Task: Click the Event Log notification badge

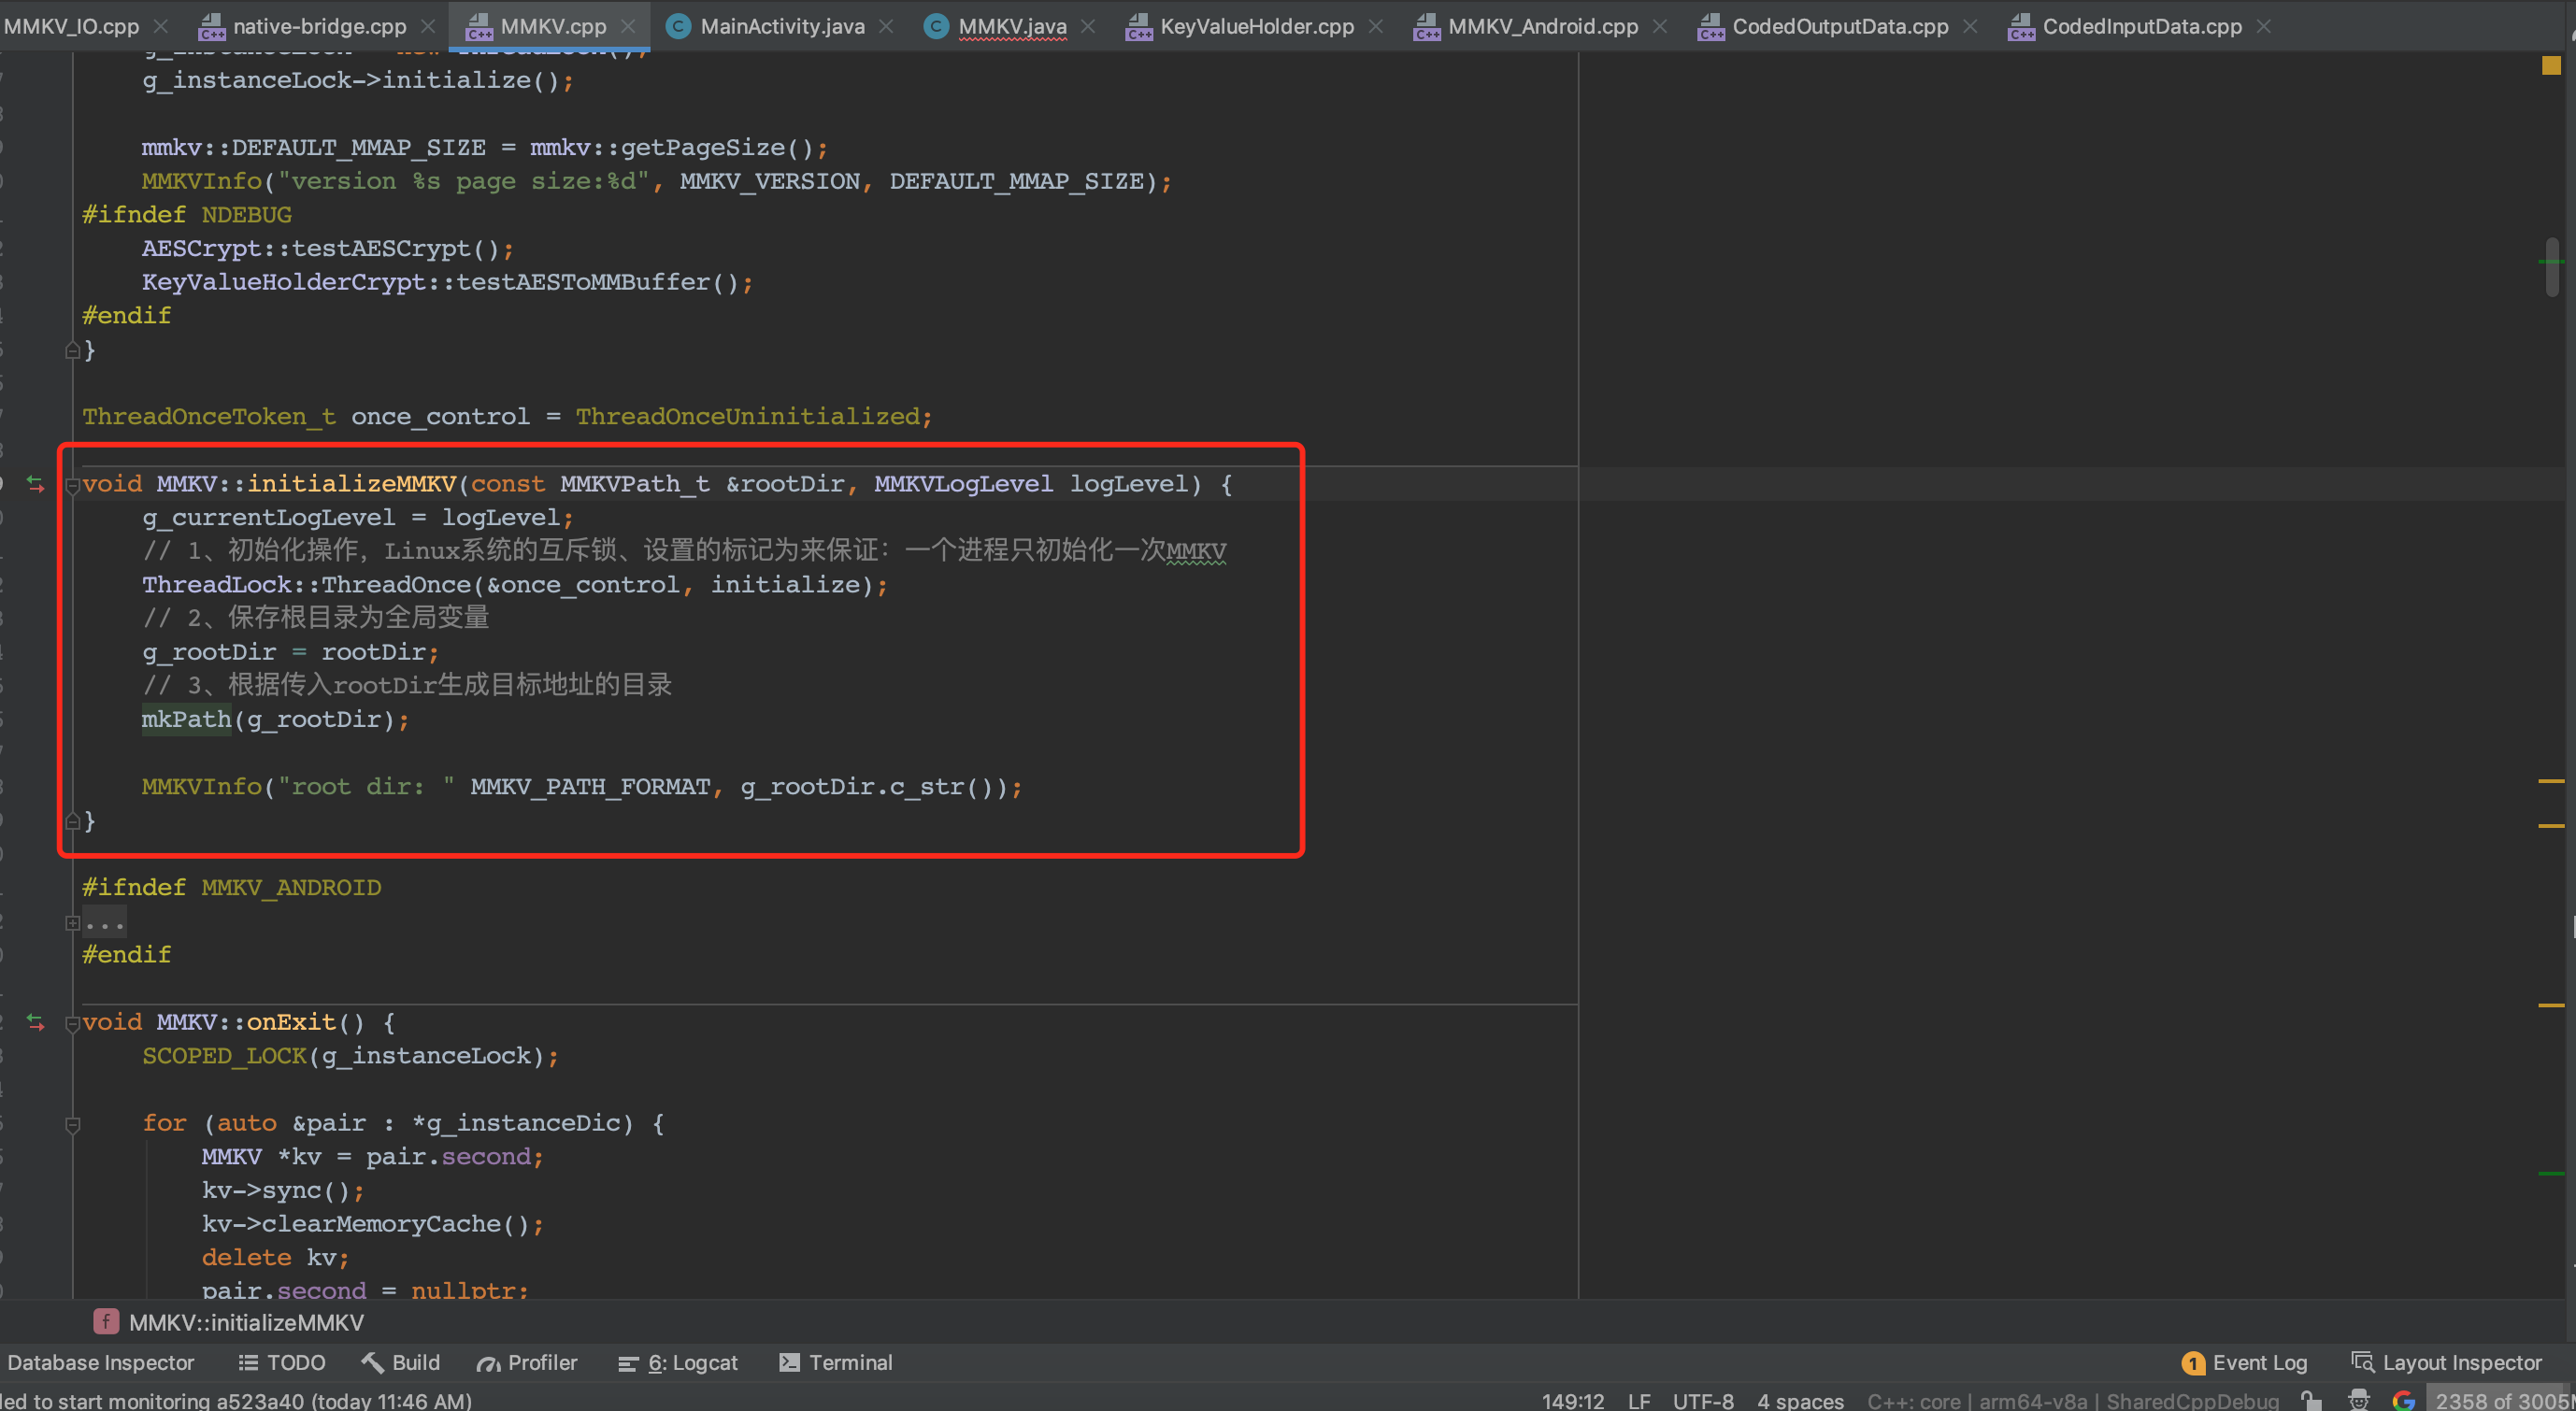Action: tap(2192, 1363)
